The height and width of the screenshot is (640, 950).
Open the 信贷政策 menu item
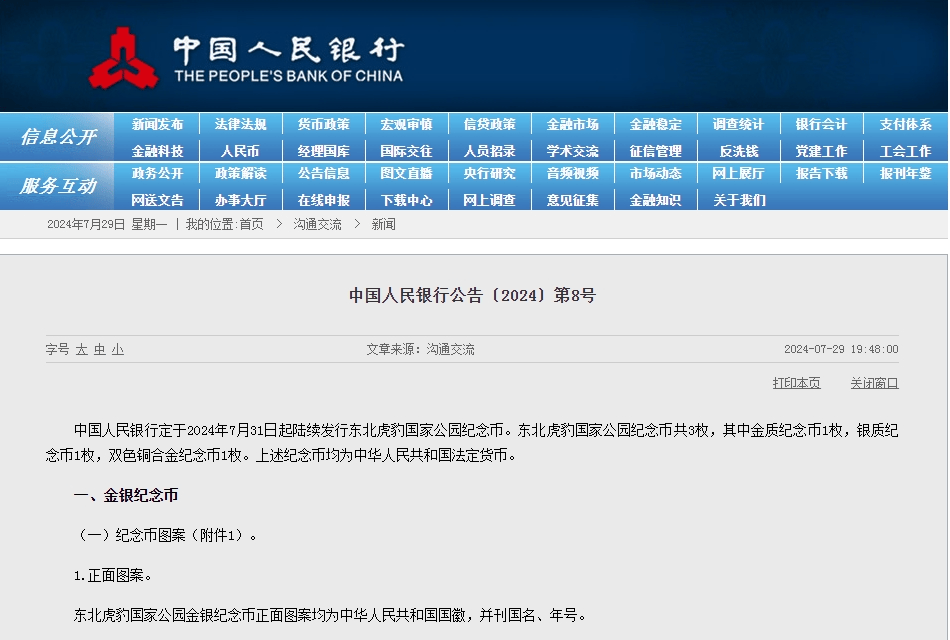click(490, 124)
